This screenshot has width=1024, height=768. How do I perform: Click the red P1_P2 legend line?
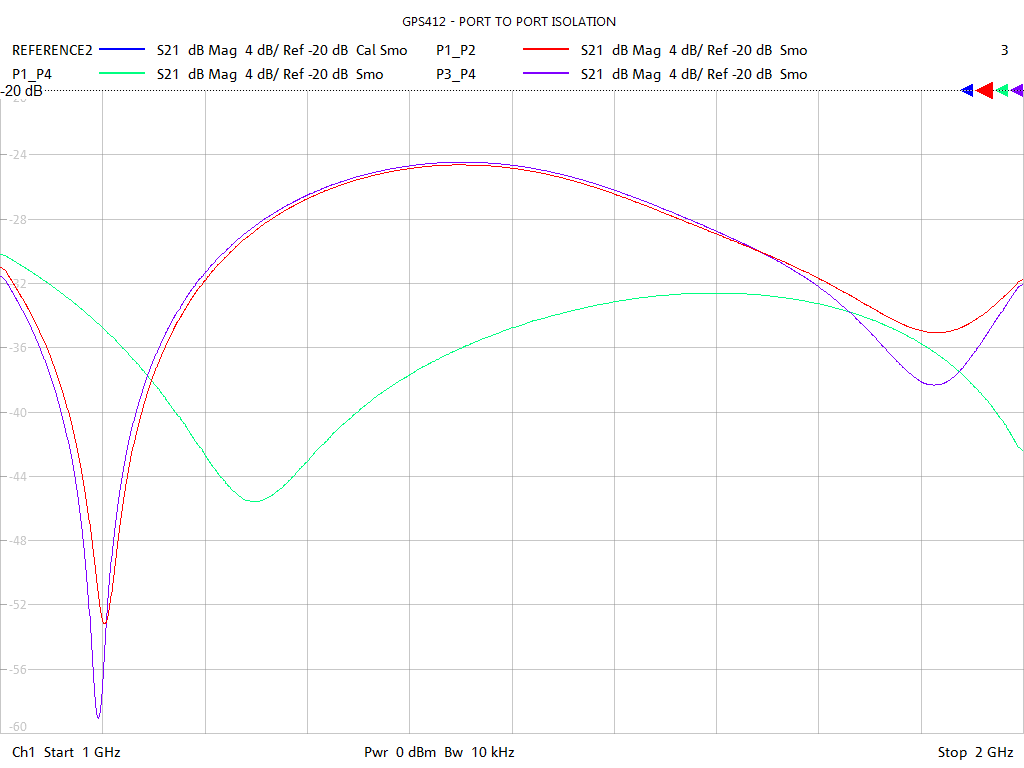point(546,50)
